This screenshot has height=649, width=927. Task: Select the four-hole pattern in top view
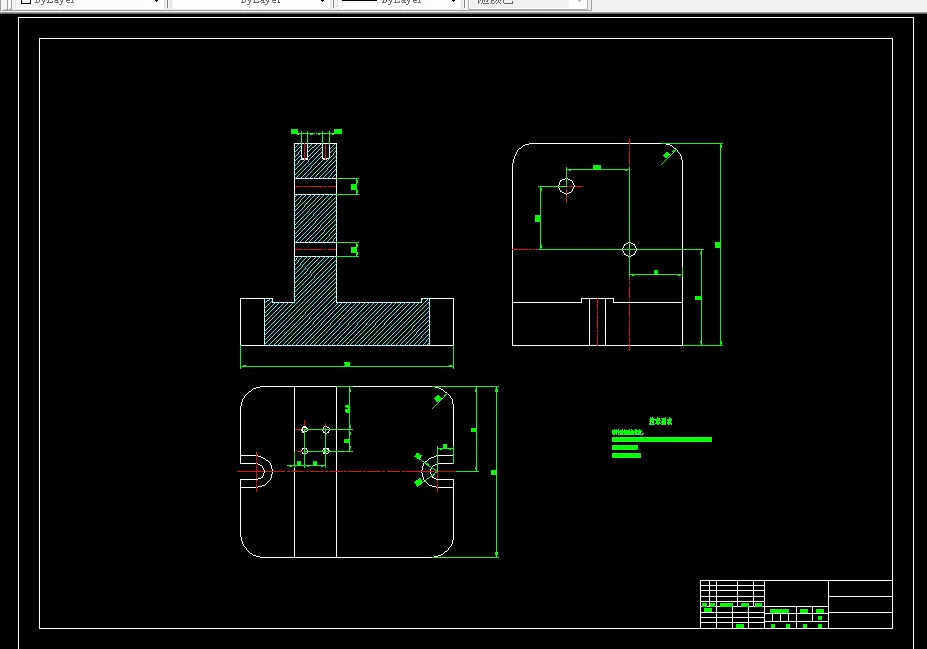[315, 440]
